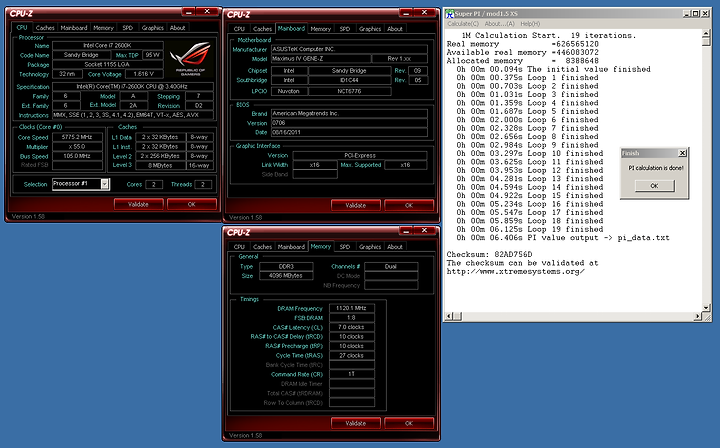720x448 pixels.
Task: Confirm OK in the Finish dialog
Action: click(654, 186)
